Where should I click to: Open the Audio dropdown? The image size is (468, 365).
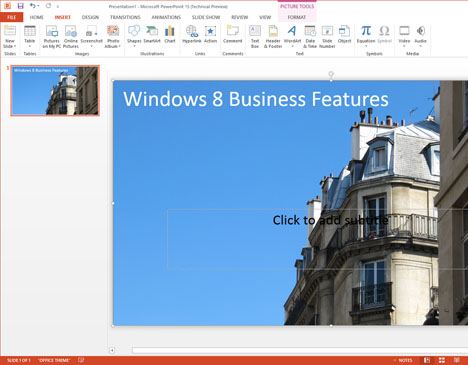[x=420, y=47]
